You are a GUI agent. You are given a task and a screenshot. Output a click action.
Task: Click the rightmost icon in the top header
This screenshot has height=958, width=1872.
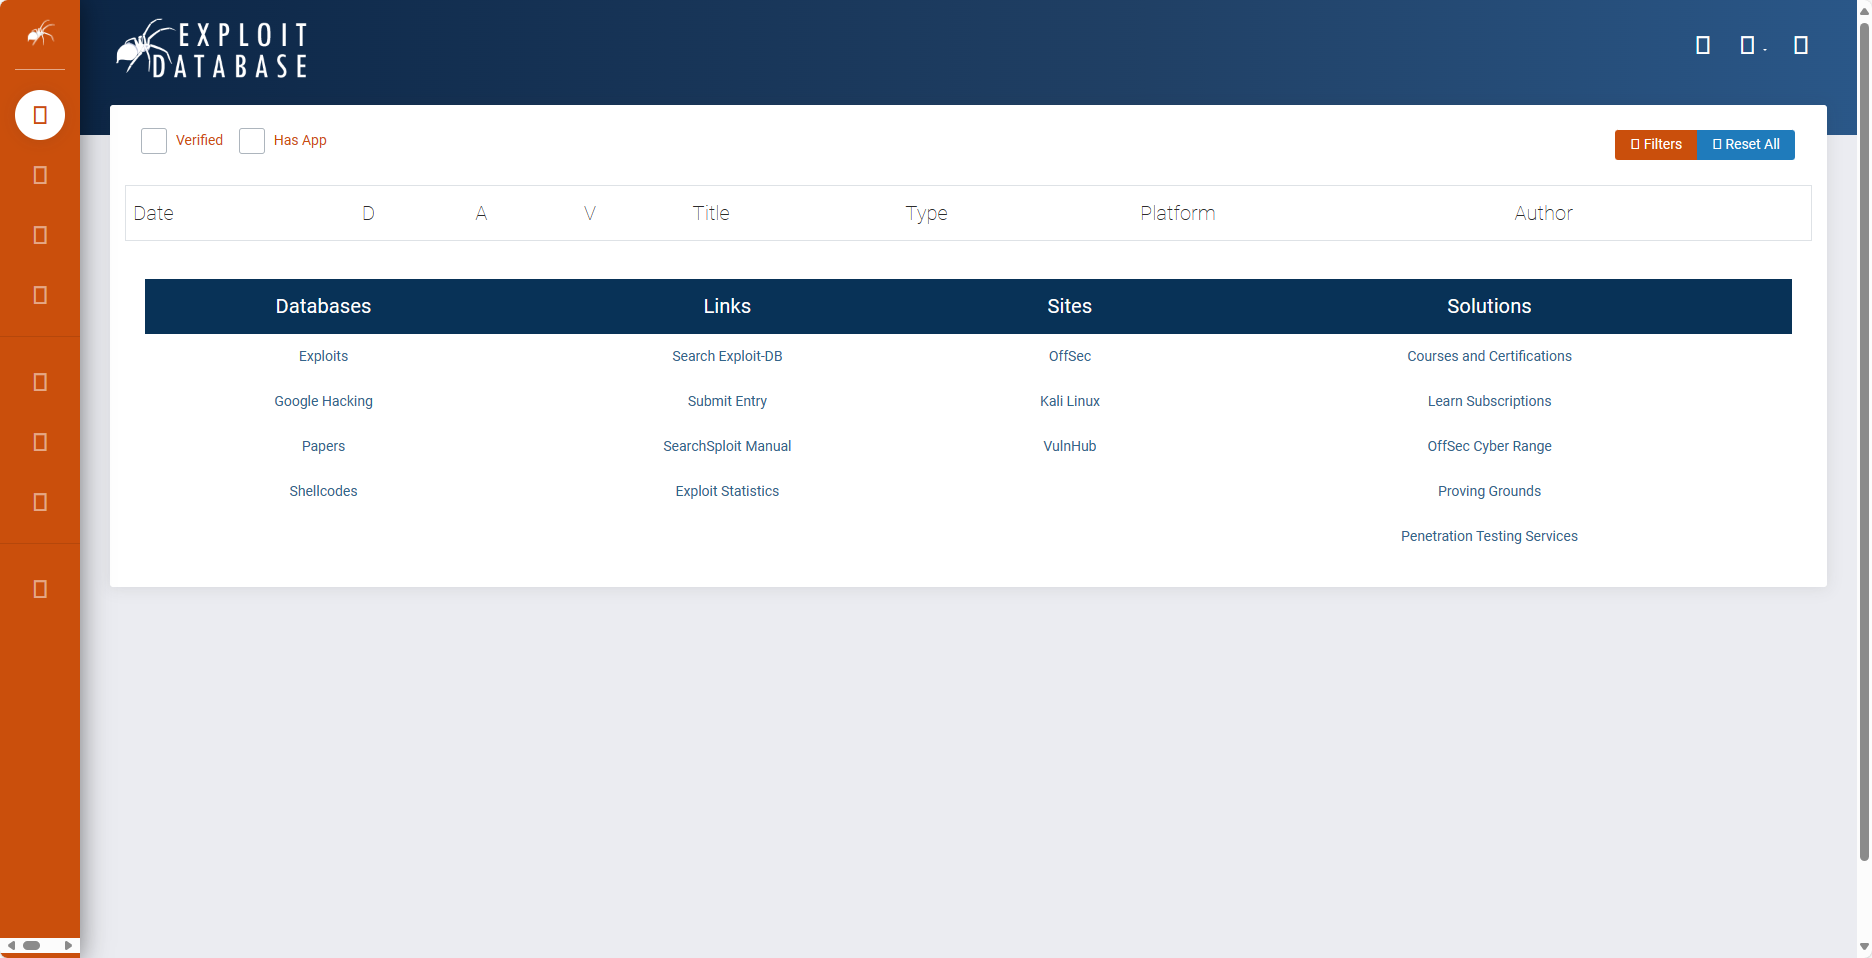point(1801,45)
